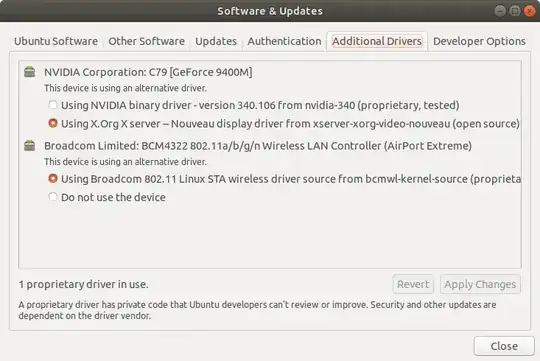The height and width of the screenshot is (361, 540).
Task: Switch to the Ubuntu Software tab
Action: [56, 41]
